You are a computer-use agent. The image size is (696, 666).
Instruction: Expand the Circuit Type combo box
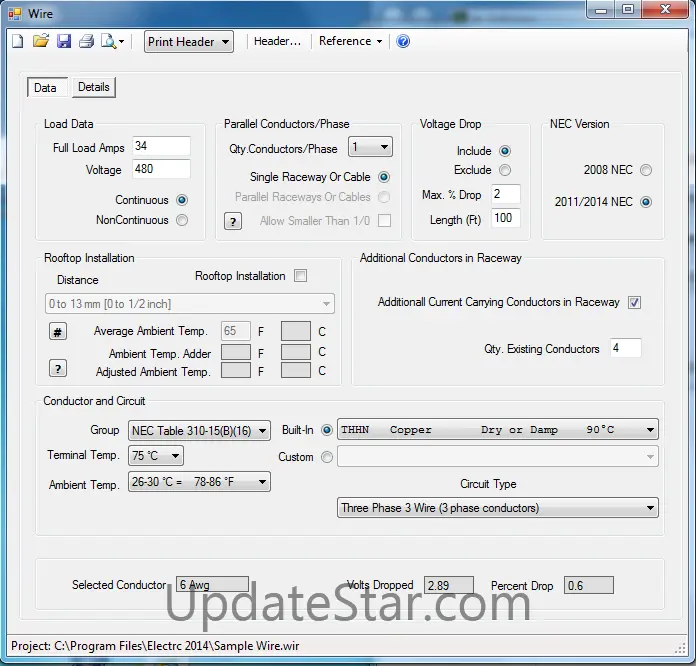(498, 508)
